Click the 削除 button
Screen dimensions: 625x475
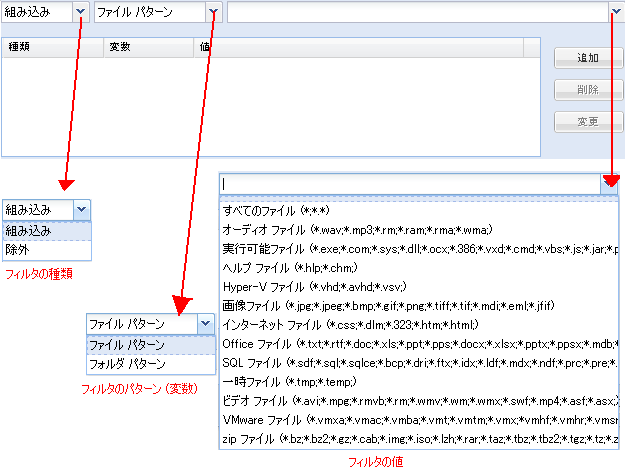pyautogui.click(x=588, y=90)
